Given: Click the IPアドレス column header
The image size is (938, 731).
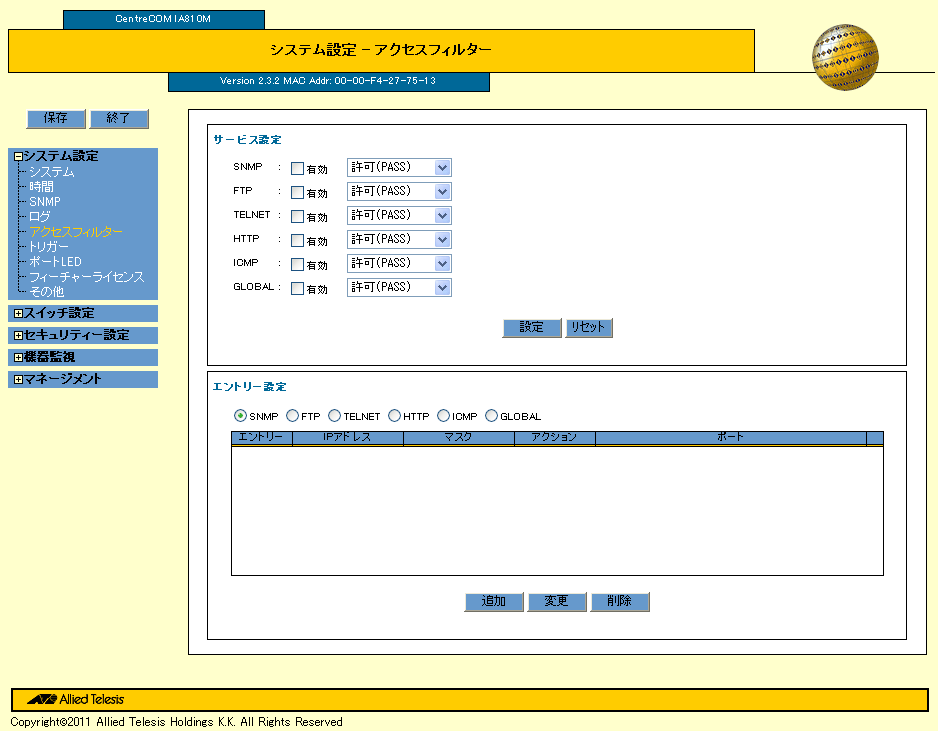Looking at the screenshot, I should pos(348,438).
